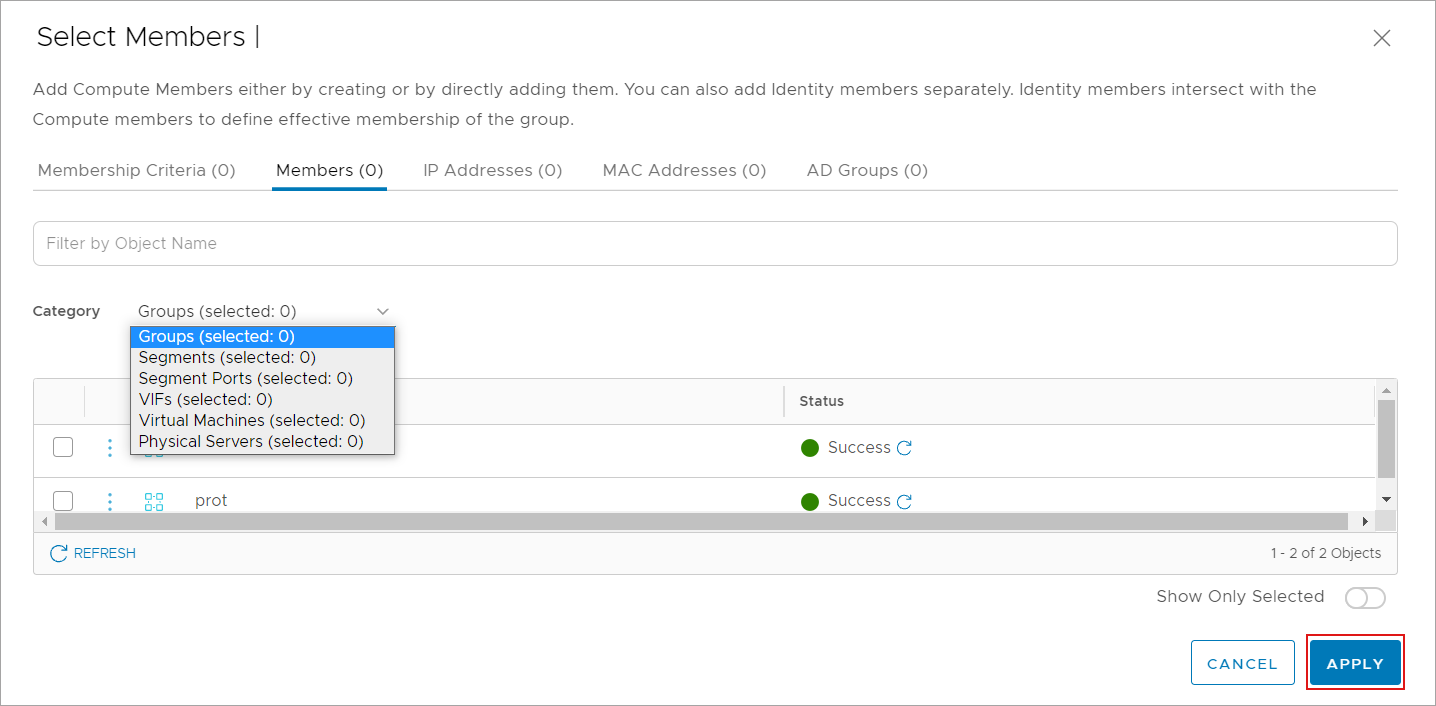This screenshot has width=1436, height=706.
Task: Click the CANCEL button
Action: [1242, 663]
